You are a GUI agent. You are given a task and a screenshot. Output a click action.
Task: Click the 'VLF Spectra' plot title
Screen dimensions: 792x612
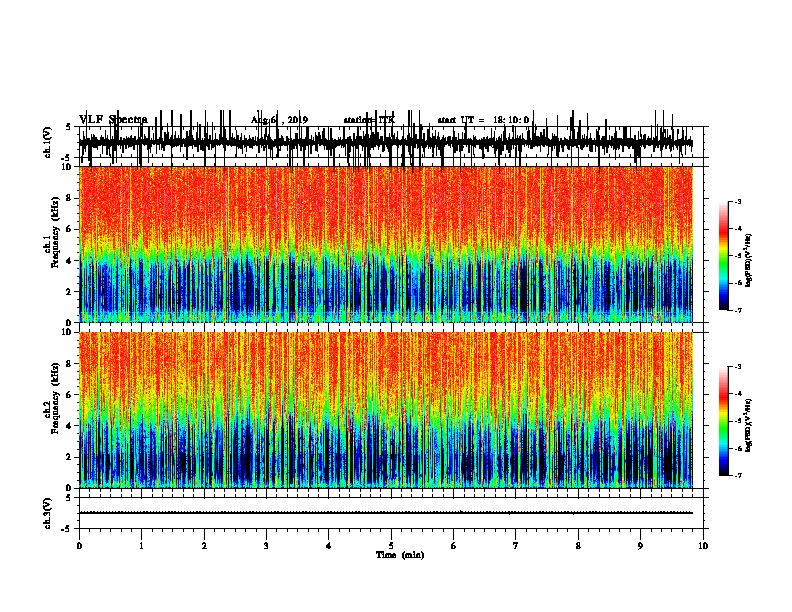pos(113,119)
